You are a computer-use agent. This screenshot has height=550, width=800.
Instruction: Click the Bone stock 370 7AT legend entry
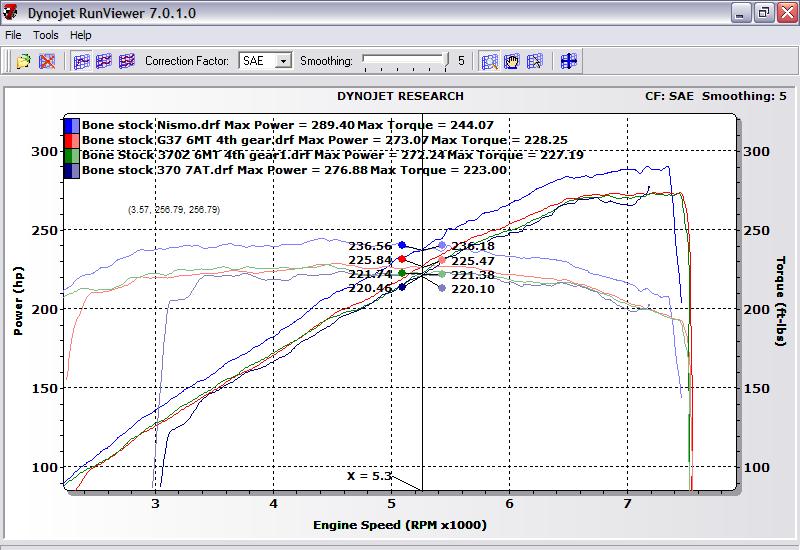coord(294,170)
